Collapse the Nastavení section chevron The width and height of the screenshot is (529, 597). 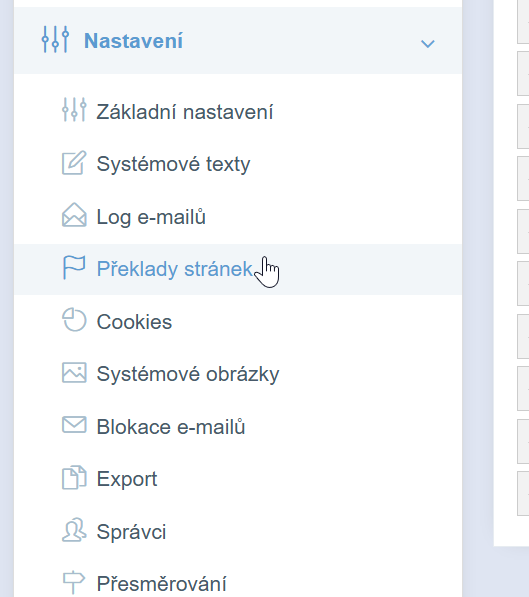click(x=427, y=44)
